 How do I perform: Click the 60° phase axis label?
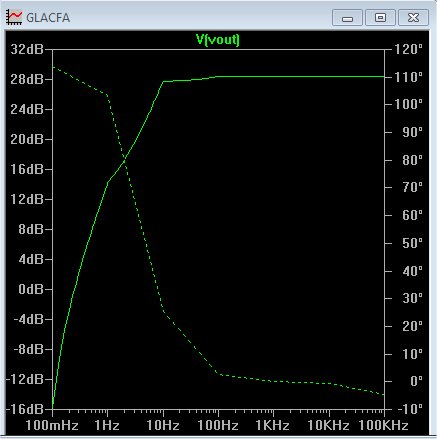[413, 215]
